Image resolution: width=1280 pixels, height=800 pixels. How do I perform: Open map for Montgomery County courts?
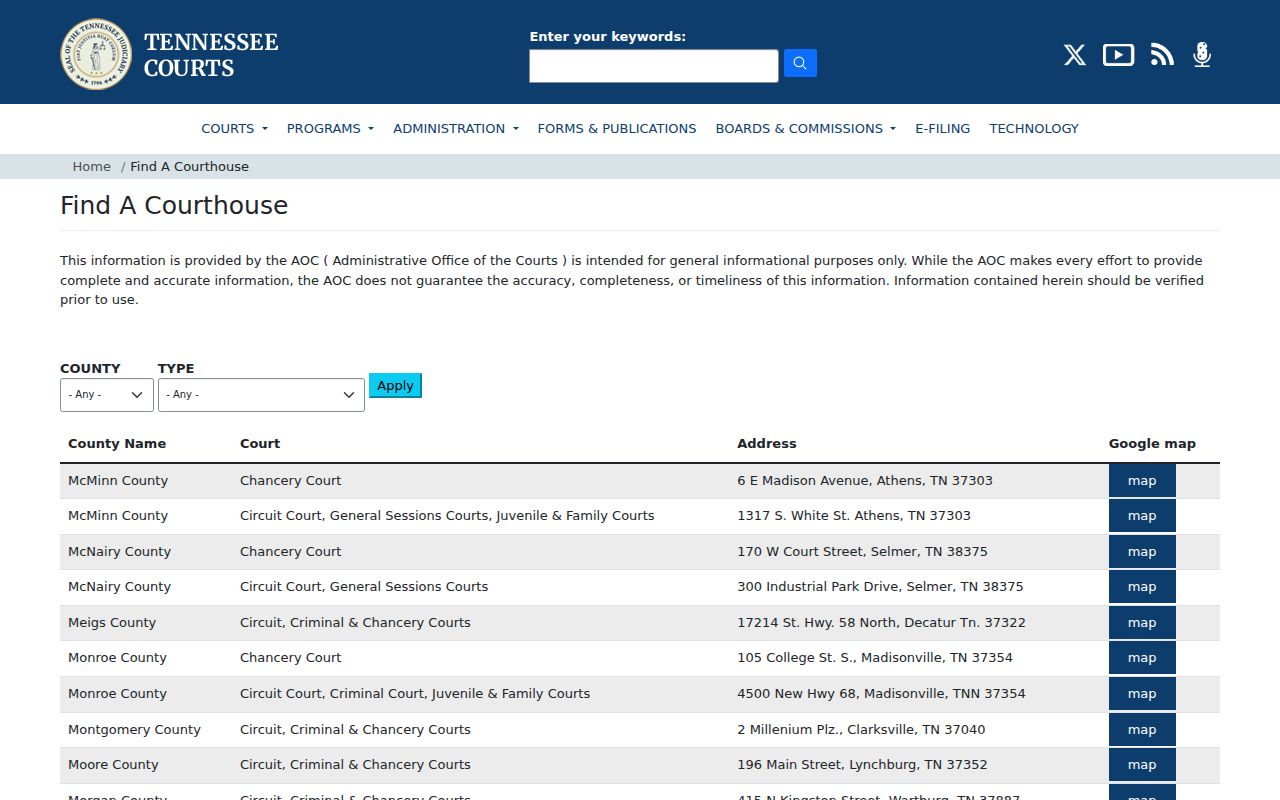coord(1142,730)
